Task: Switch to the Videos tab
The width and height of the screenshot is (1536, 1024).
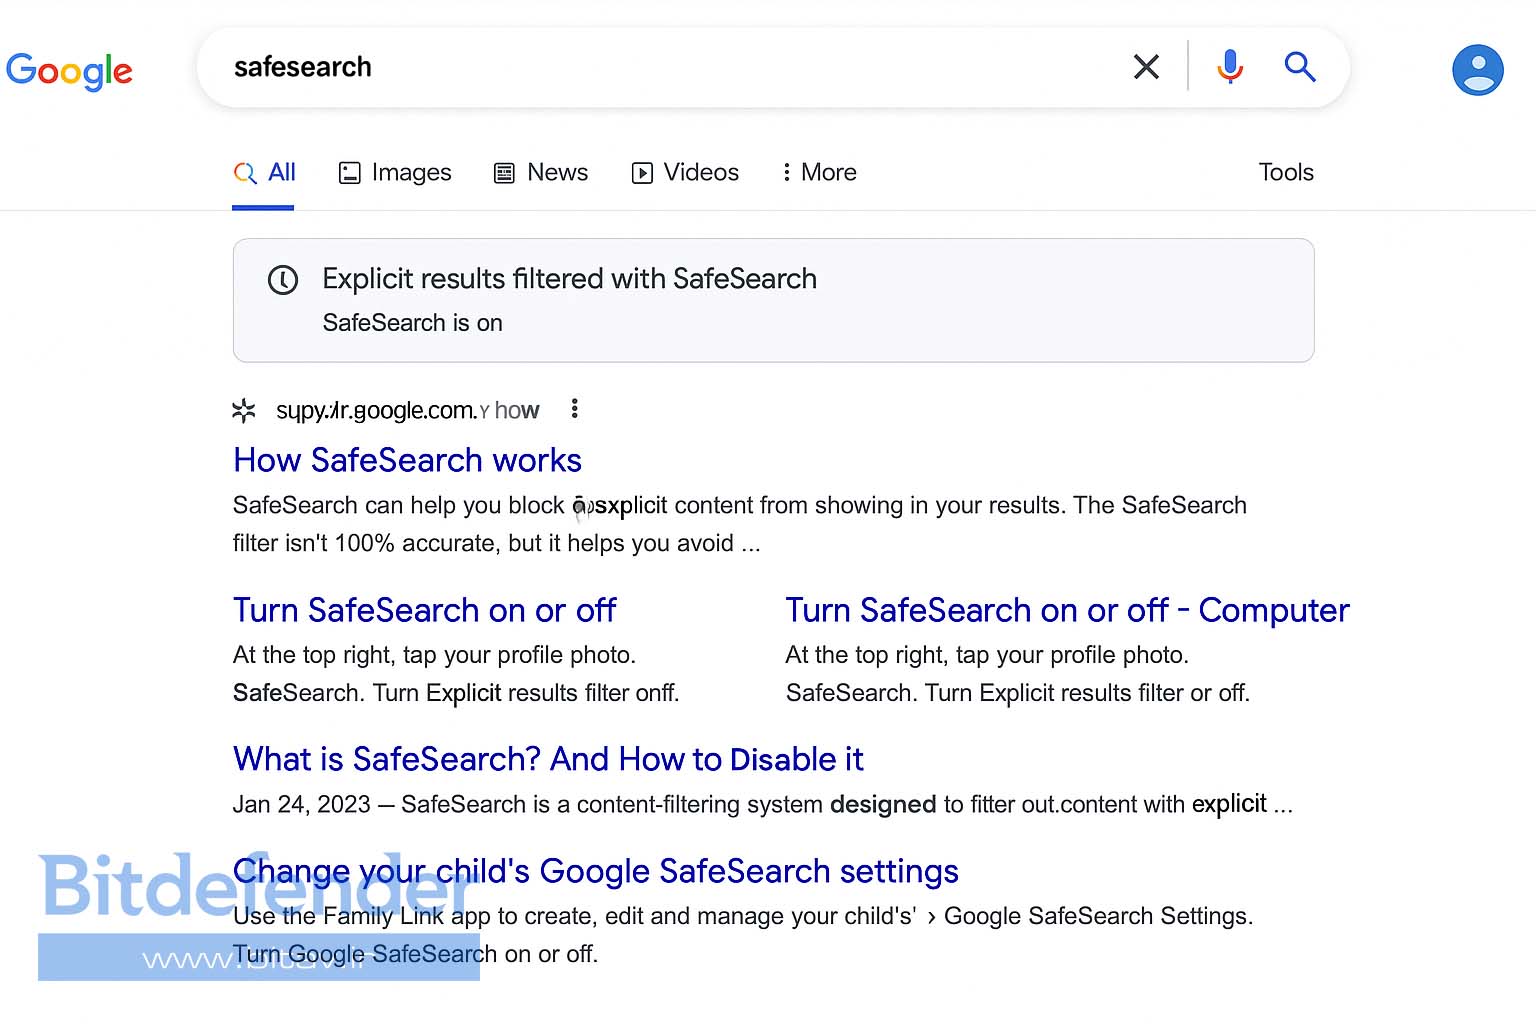Action: pyautogui.click(x=685, y=172)
